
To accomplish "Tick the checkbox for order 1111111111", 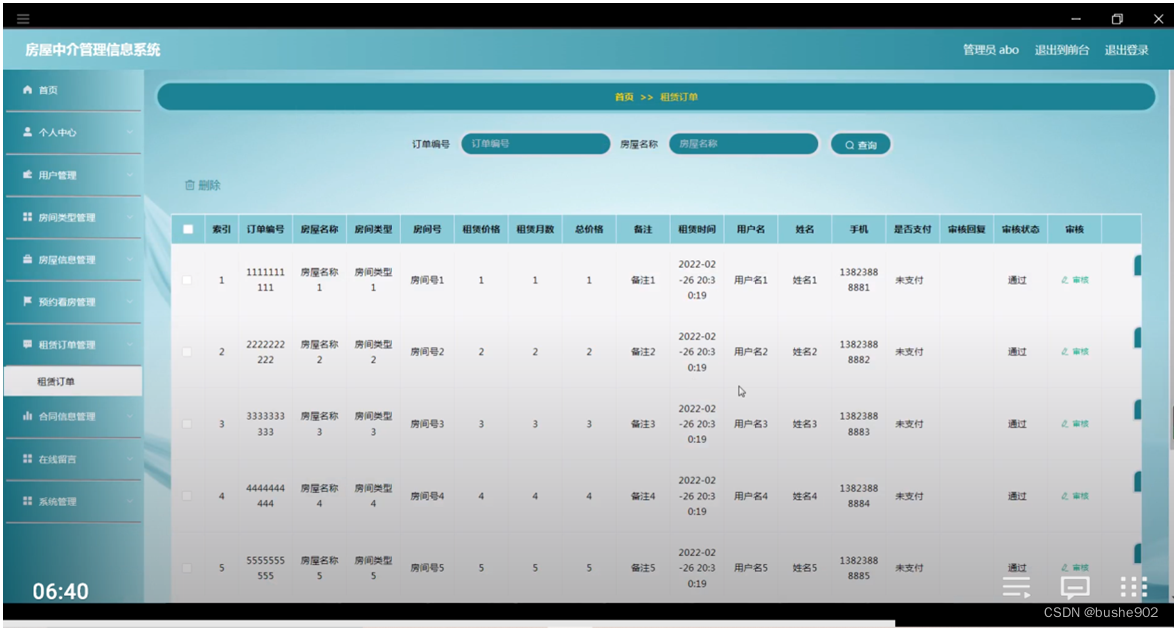I will 187,280.
